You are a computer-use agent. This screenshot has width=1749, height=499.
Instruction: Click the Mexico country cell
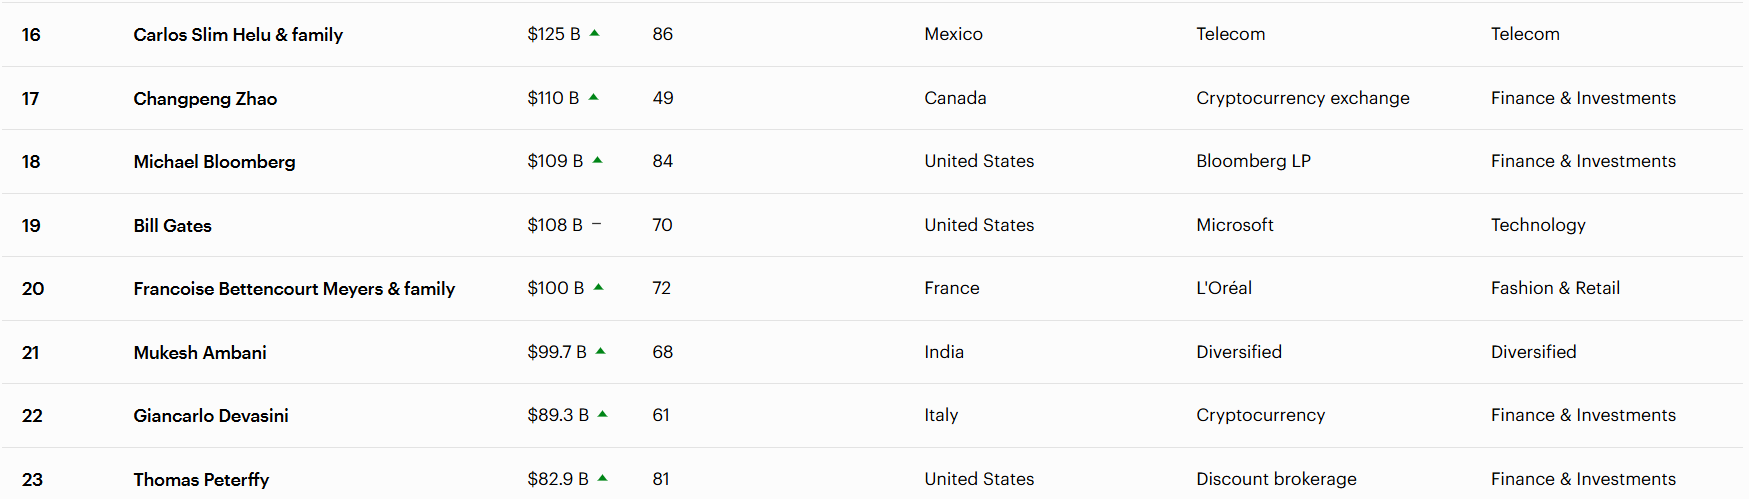coord(953,34)
